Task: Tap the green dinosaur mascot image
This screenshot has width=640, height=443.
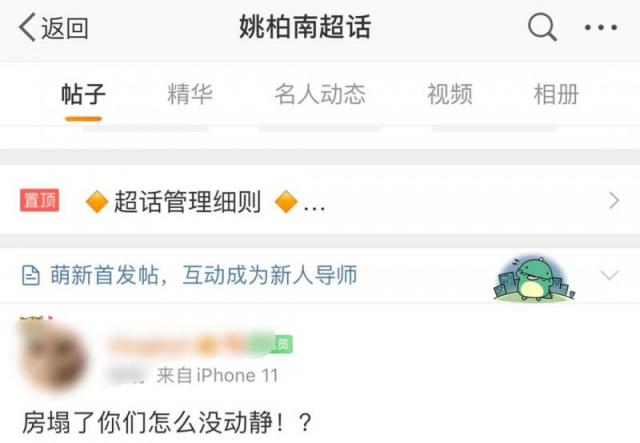Action: click(x=534, y=279)
